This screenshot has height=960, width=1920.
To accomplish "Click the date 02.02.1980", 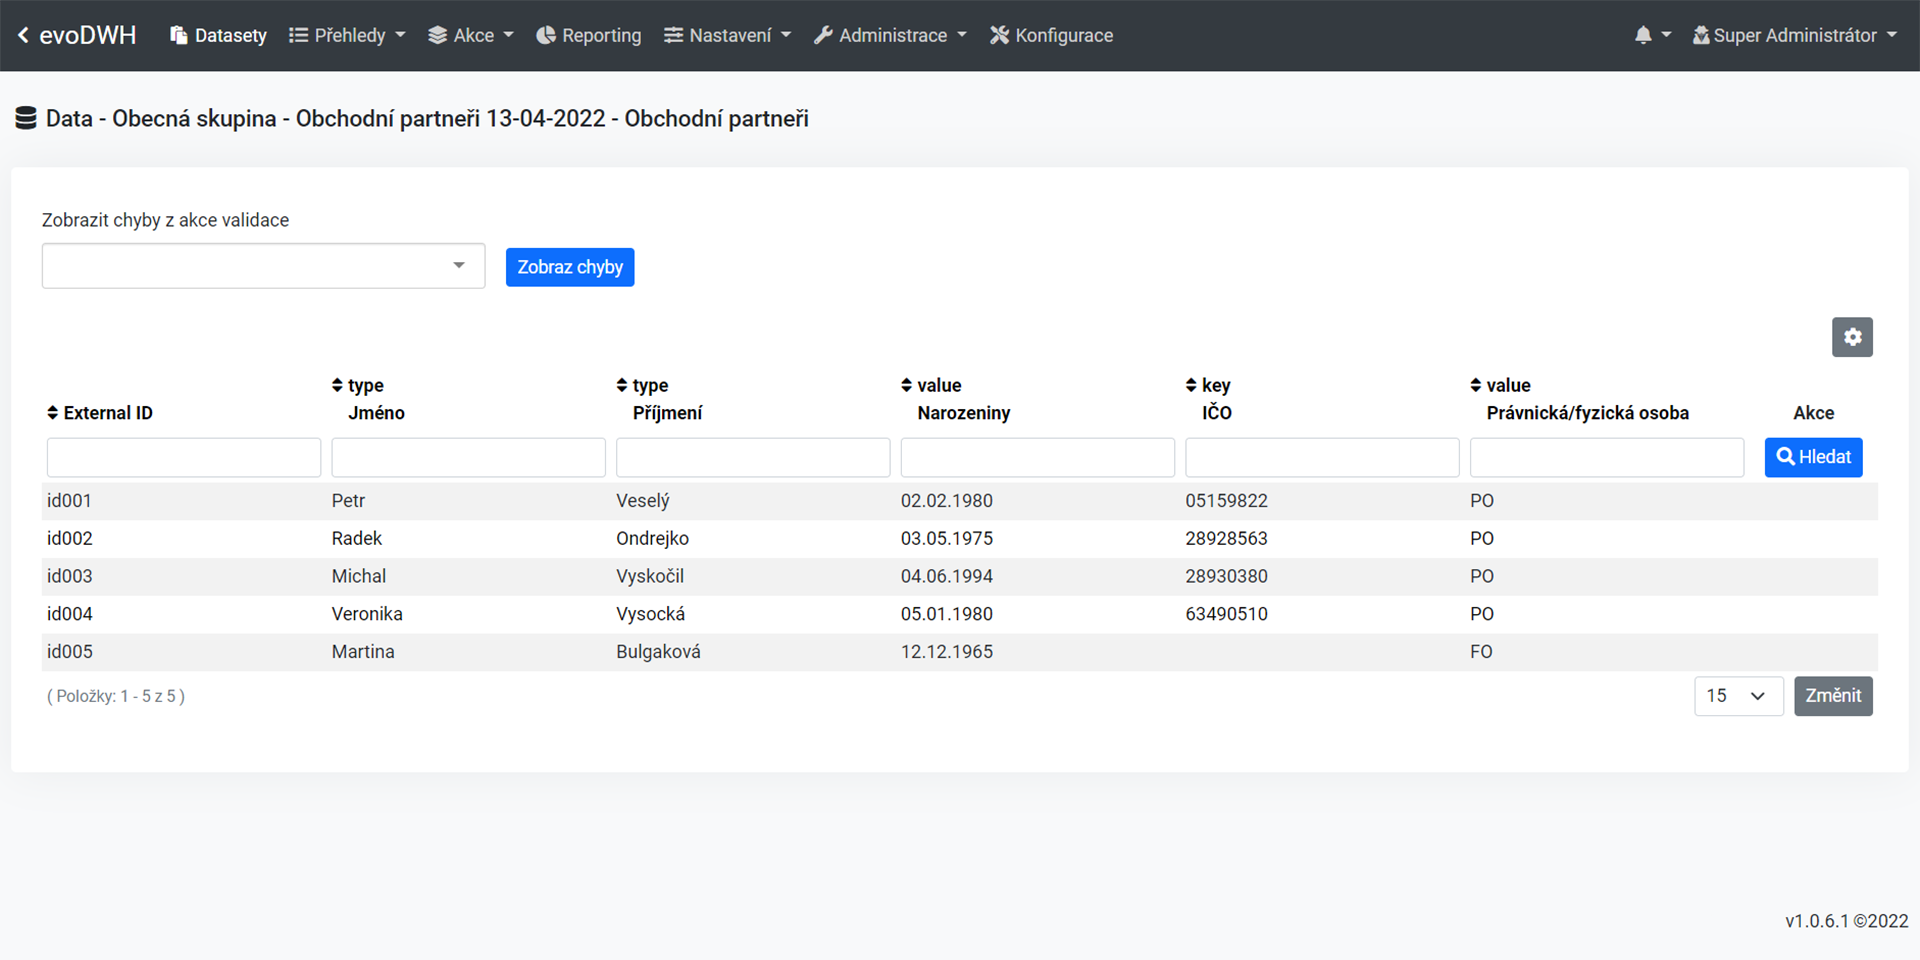I will click(x=947, y=501).
